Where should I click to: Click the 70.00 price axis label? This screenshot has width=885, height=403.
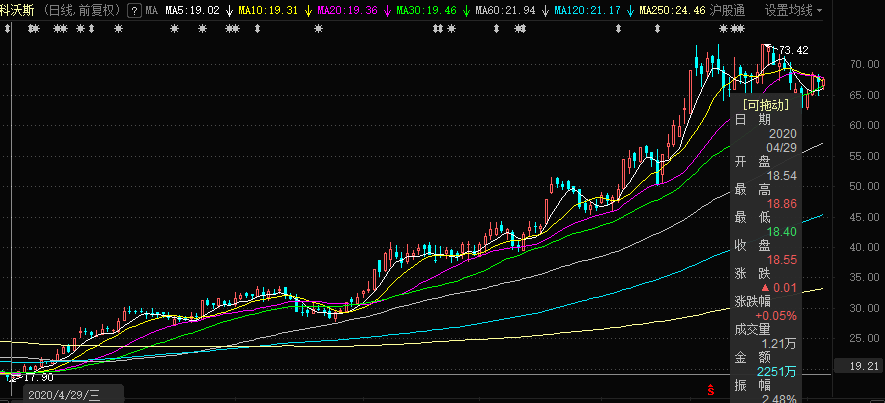pyautogui.click(x=865, y=64)
